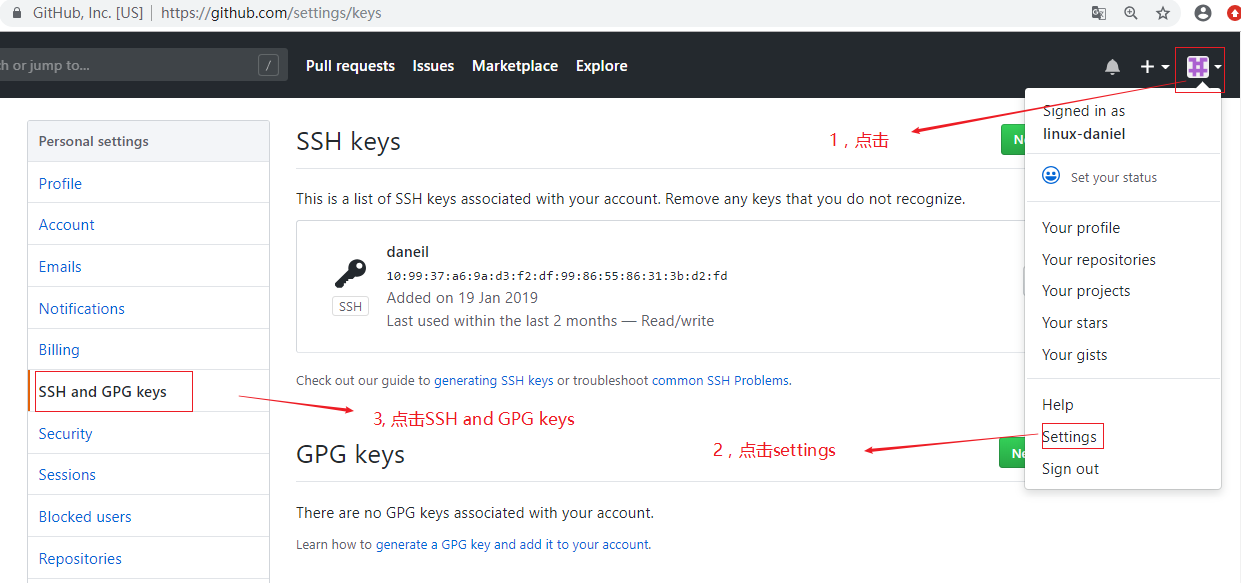This screenshot has width=1241, height=583.
Task: Click the address bar URL
Action: (x=271, y=13)
